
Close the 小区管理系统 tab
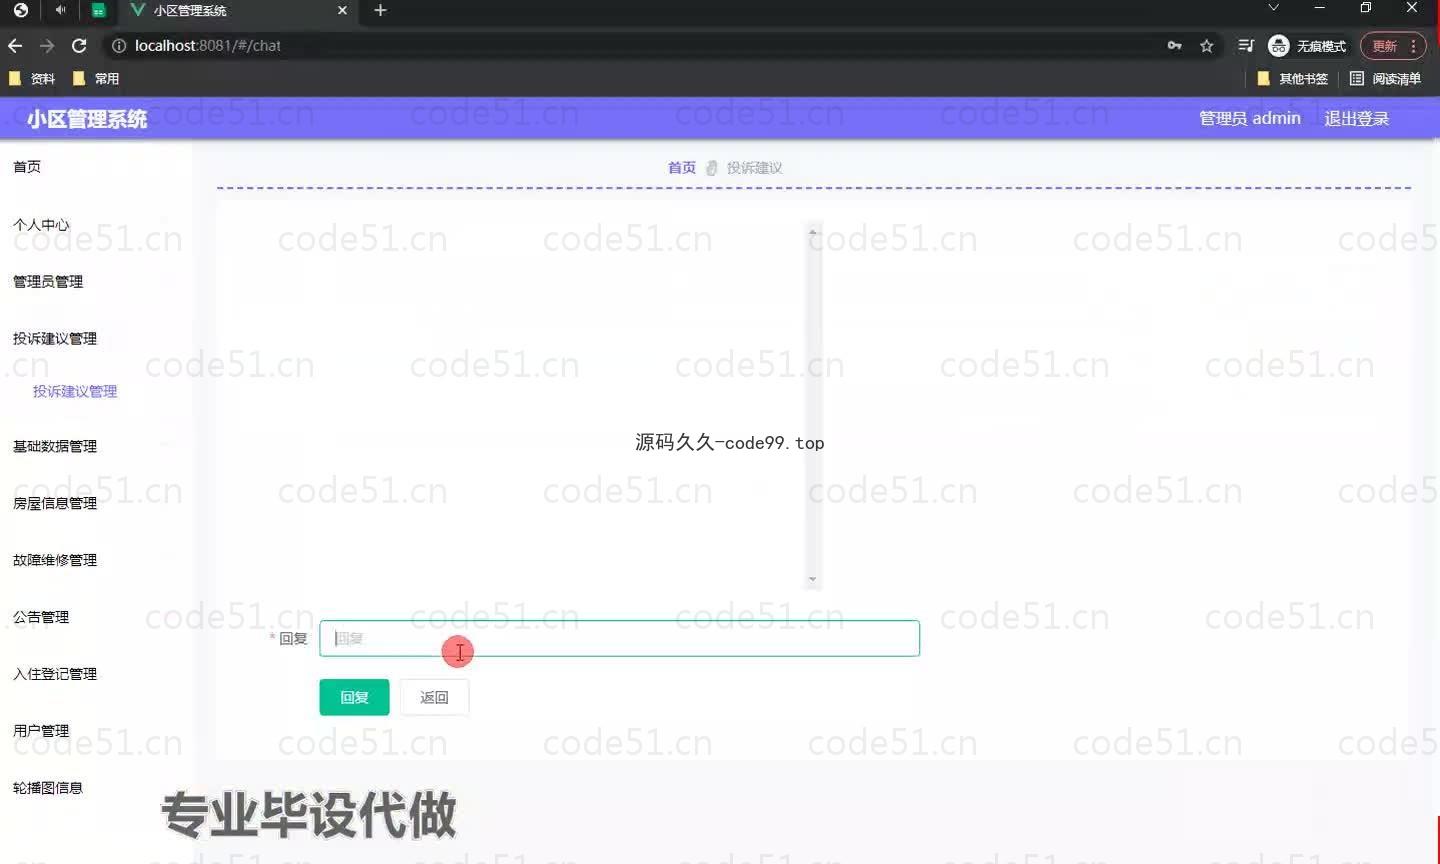[x=342, y=10]
